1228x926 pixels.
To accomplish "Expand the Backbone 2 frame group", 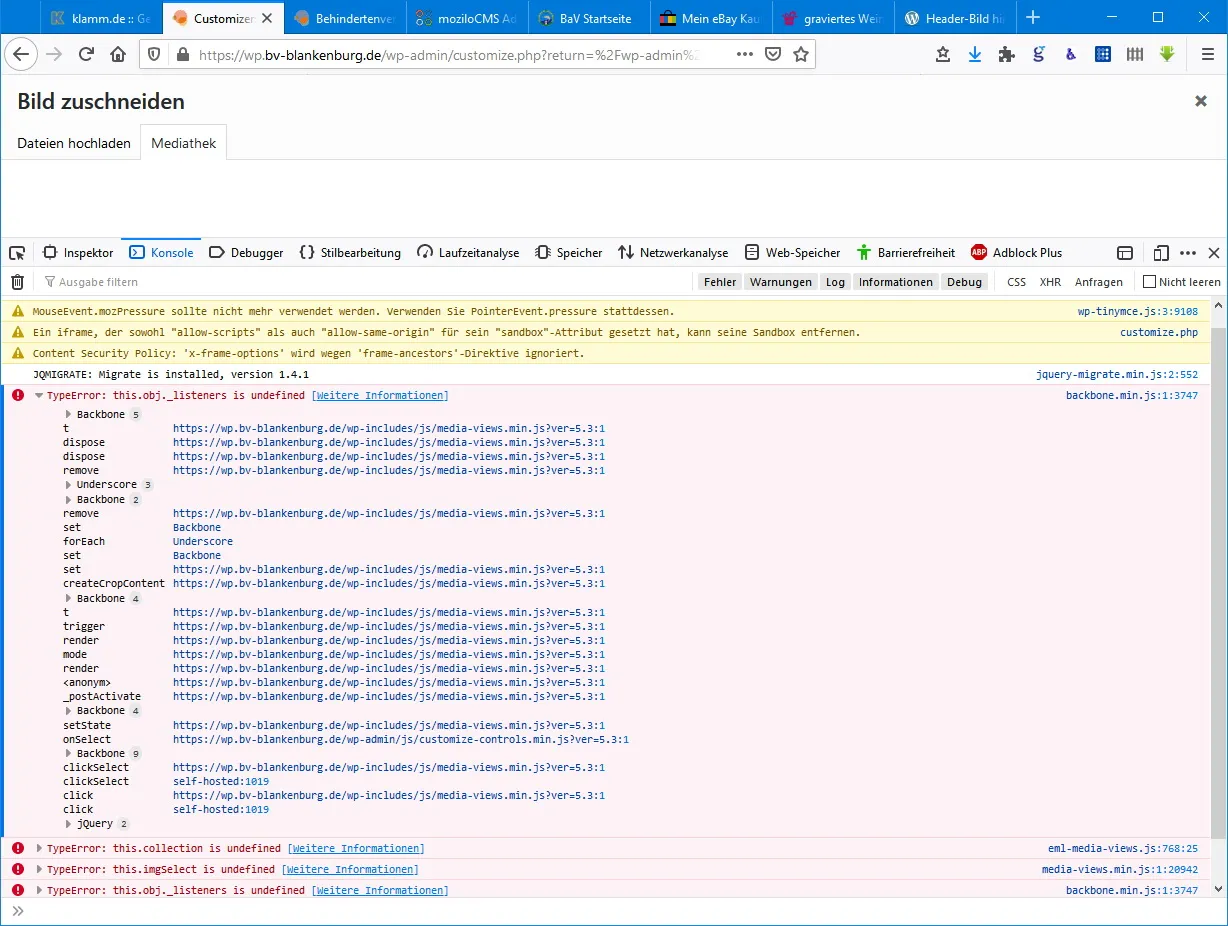I will point(68,499).
